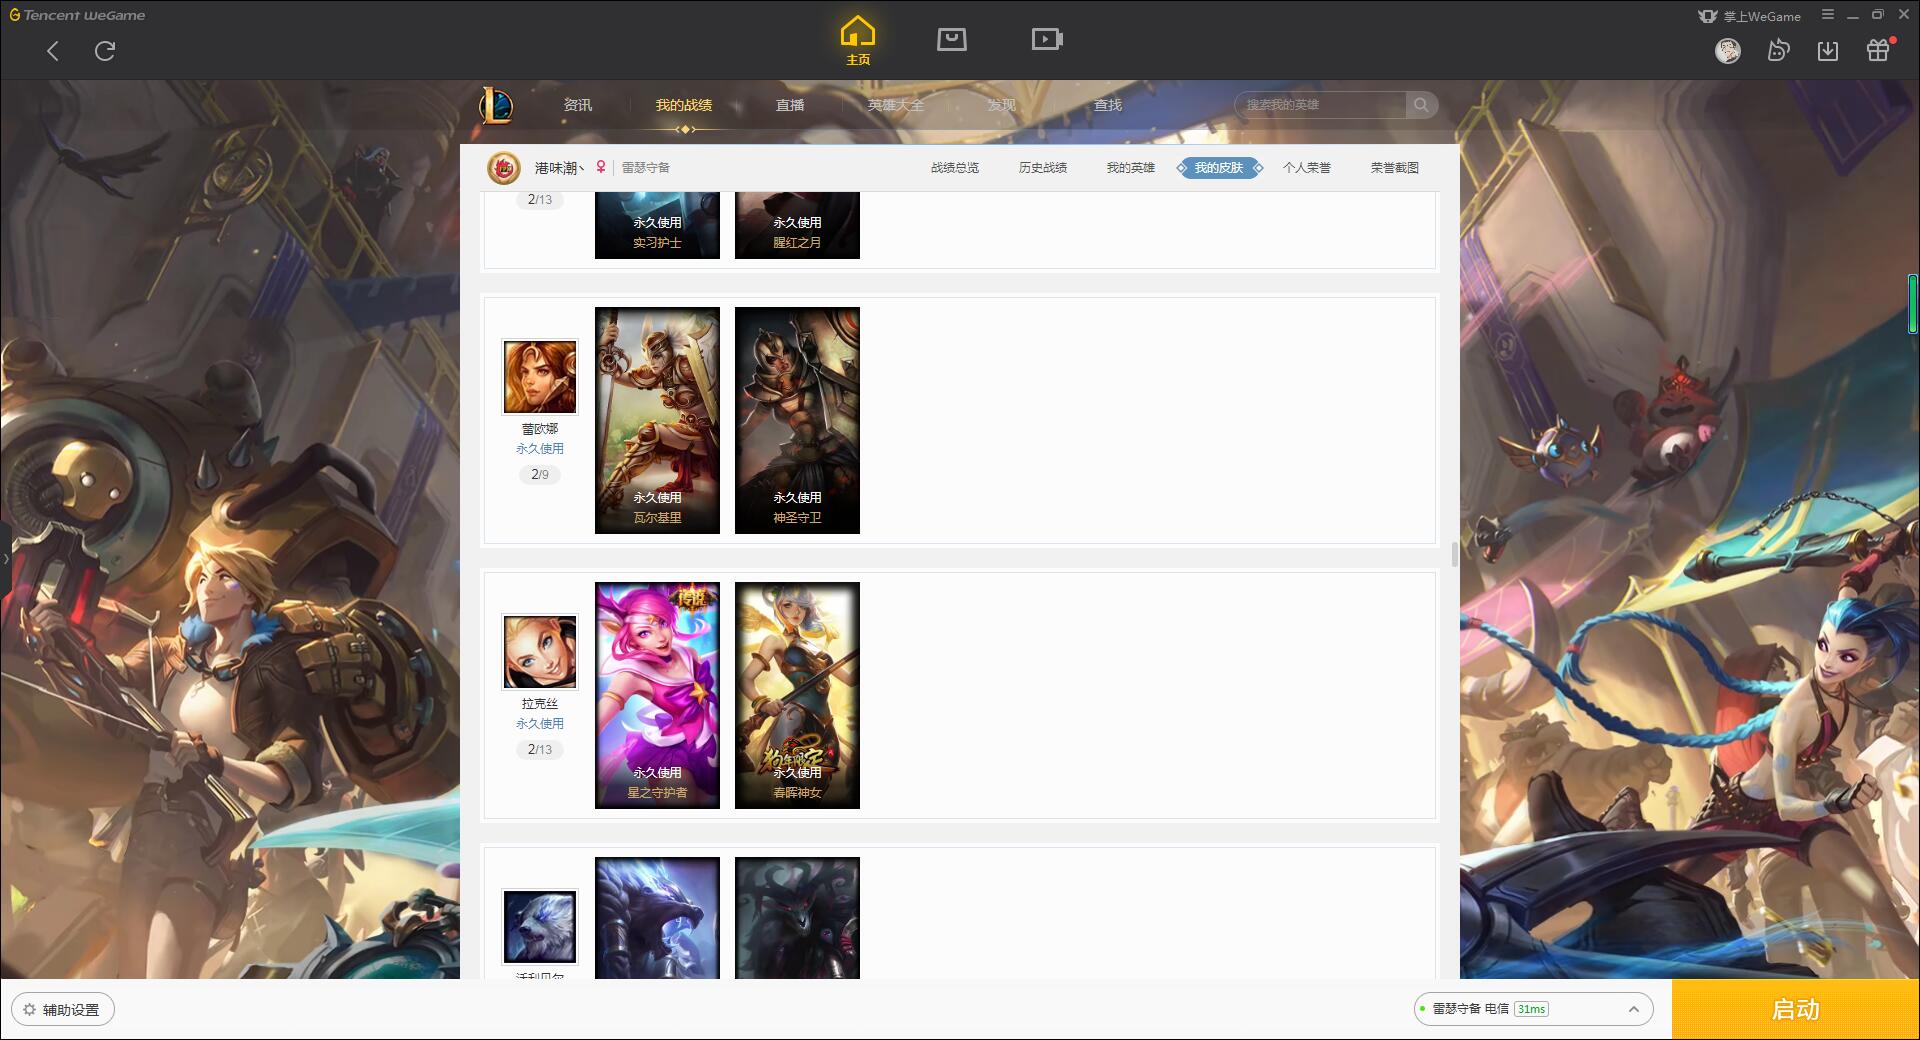Switch to 战绩总览 sub-tab
1920x1040 pixels.
[x=955, y=168]
